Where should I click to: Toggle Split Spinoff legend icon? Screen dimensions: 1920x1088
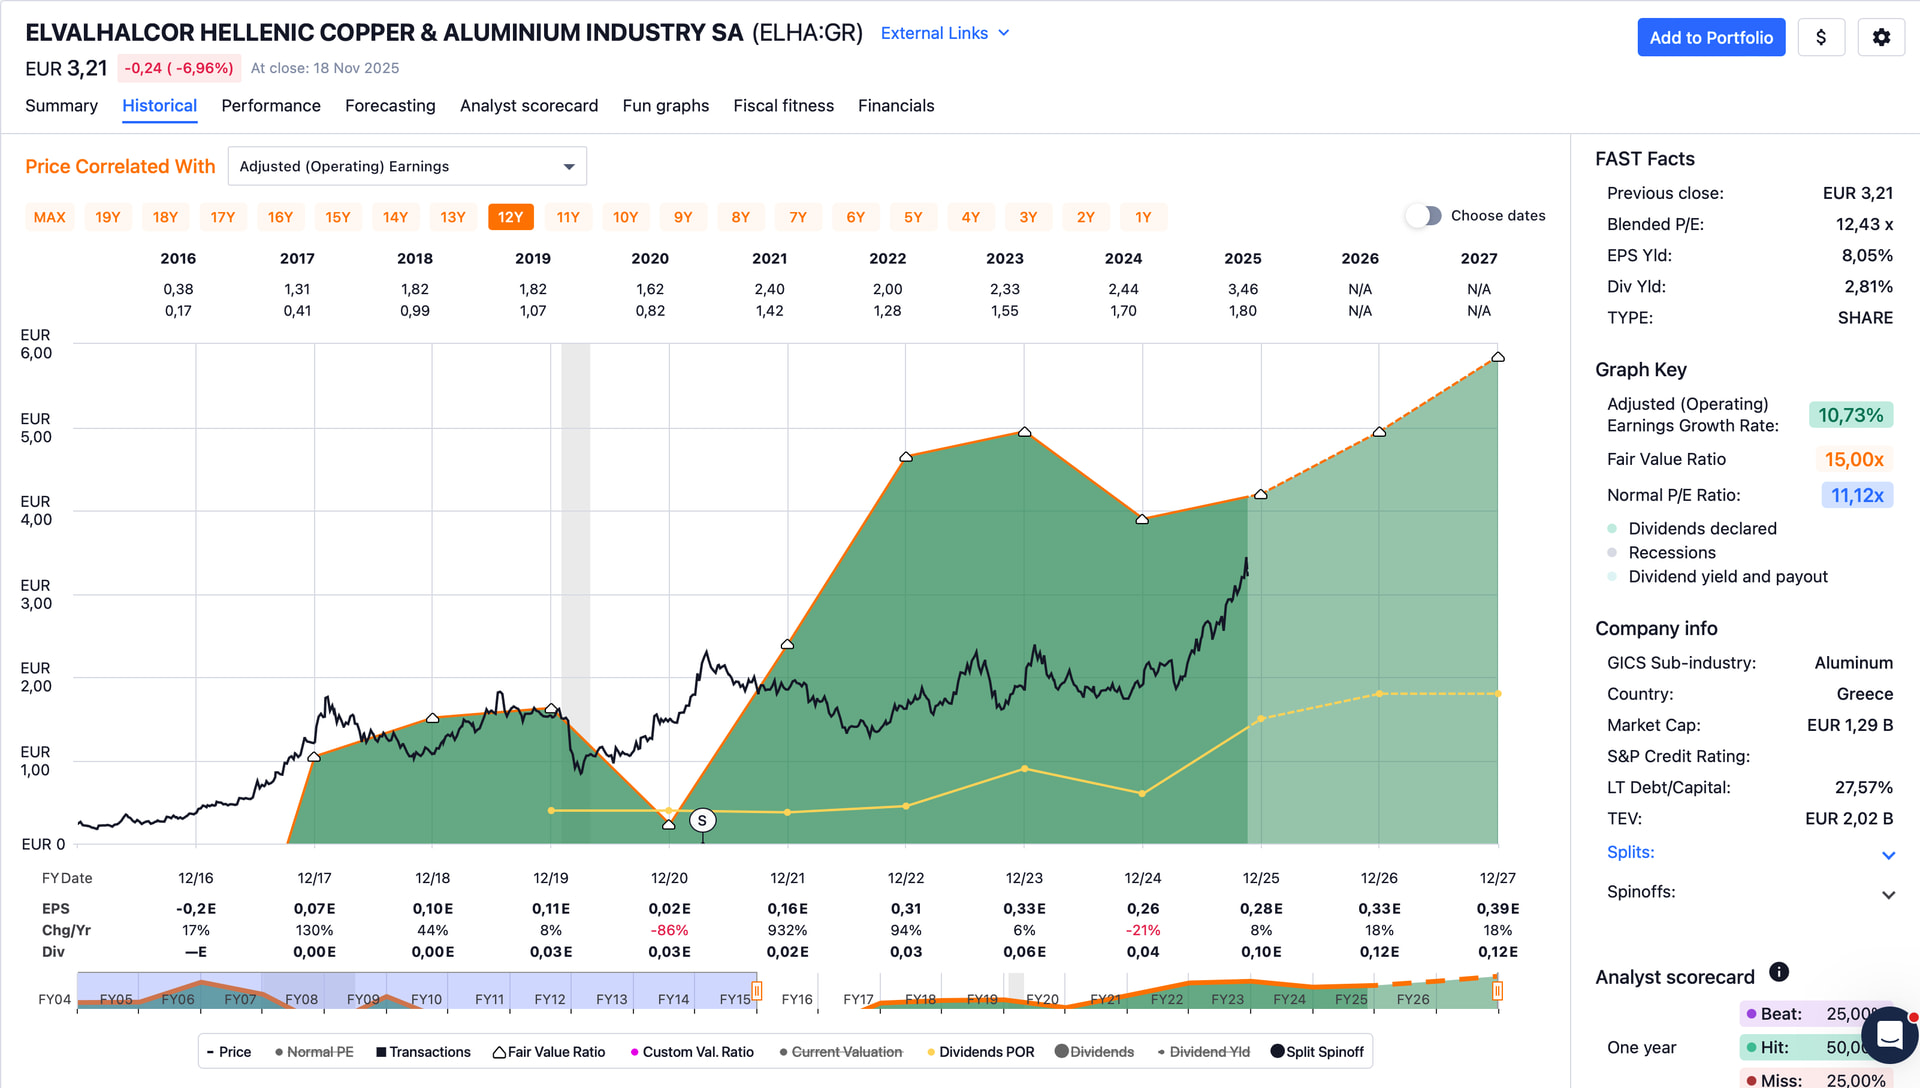(1277, 1052)
